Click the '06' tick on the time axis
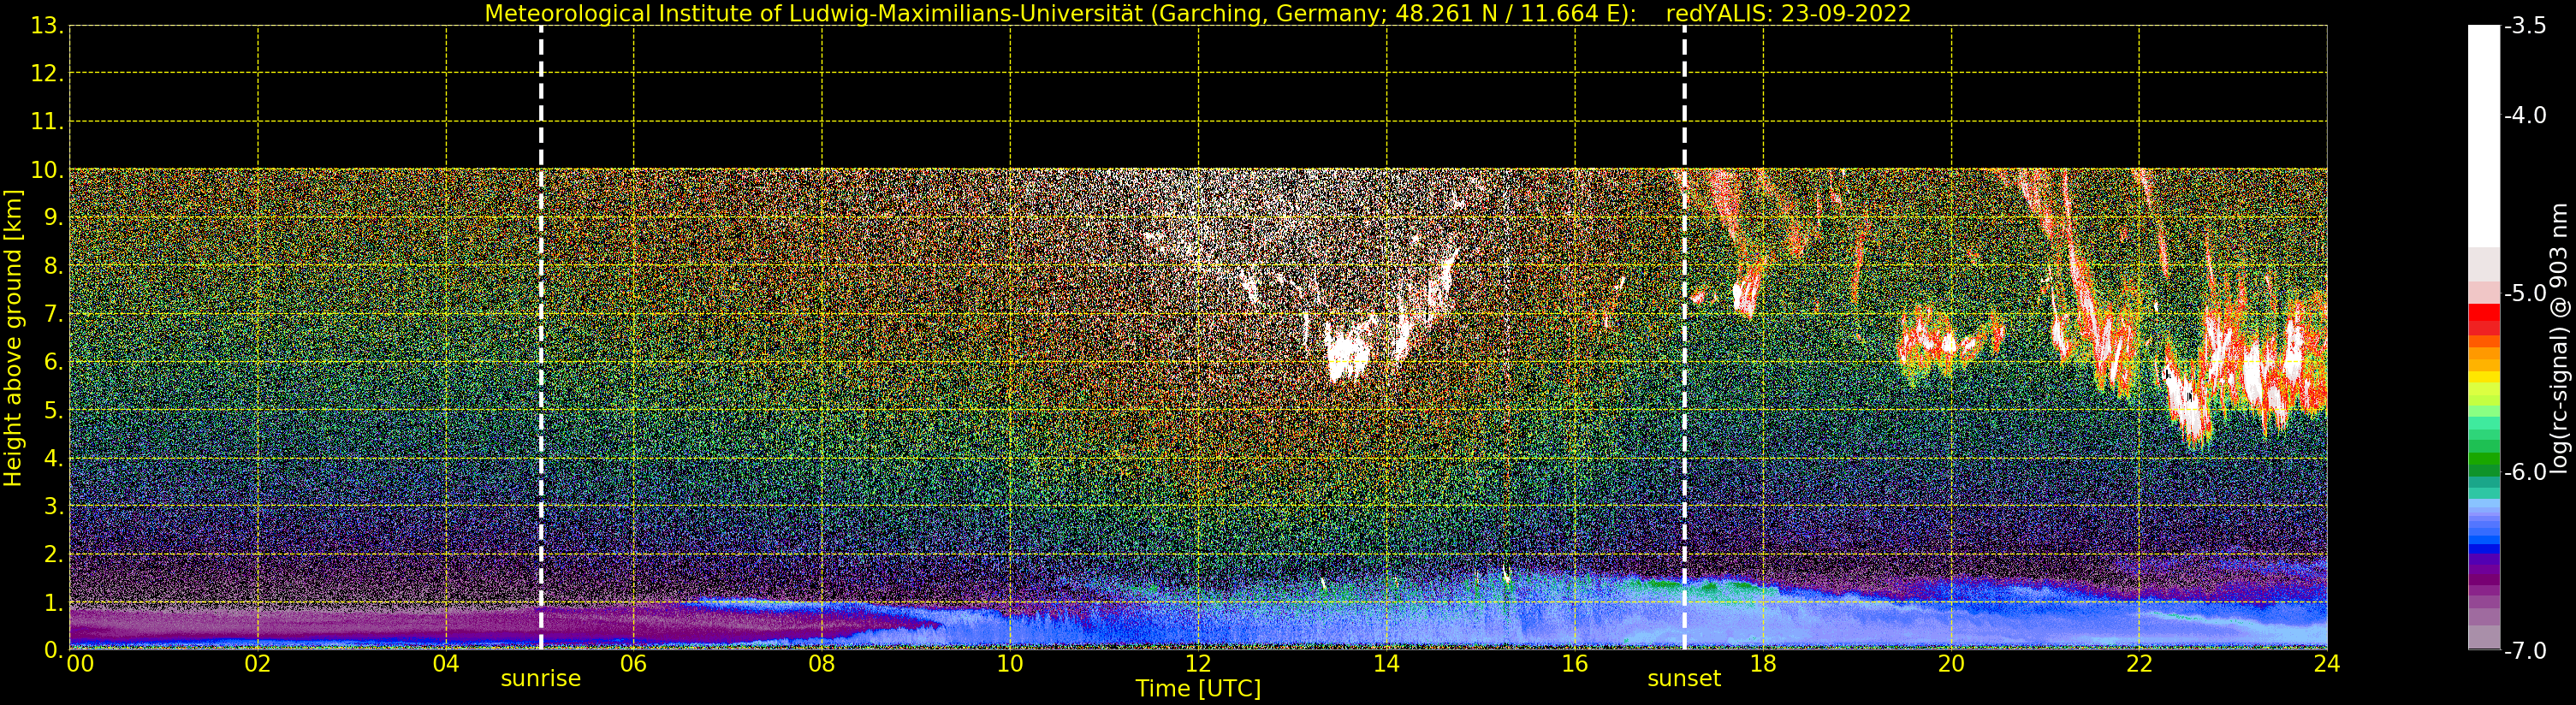Viewport: 2576px width, 705px height. [634, 664]
